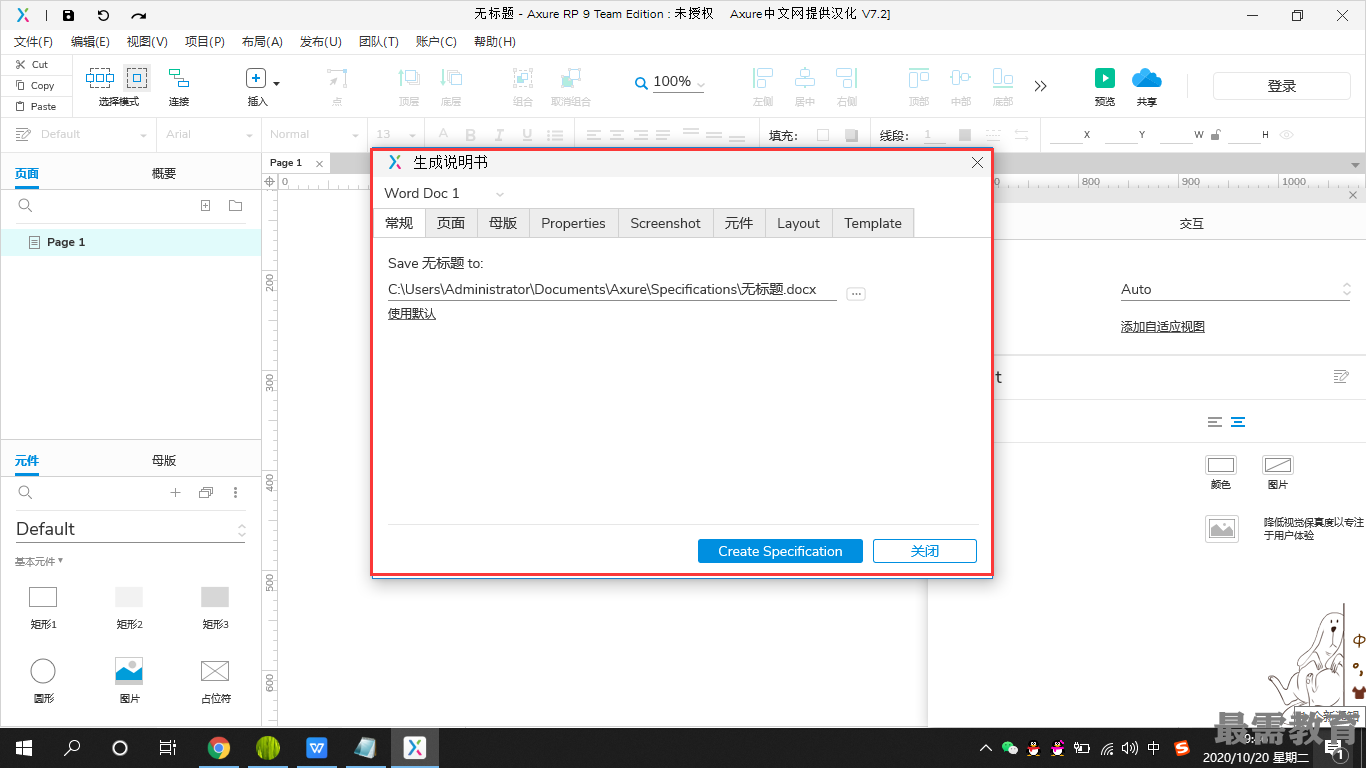
Task: Click the 关闭 button in dialog
Action: click(925, 551)
